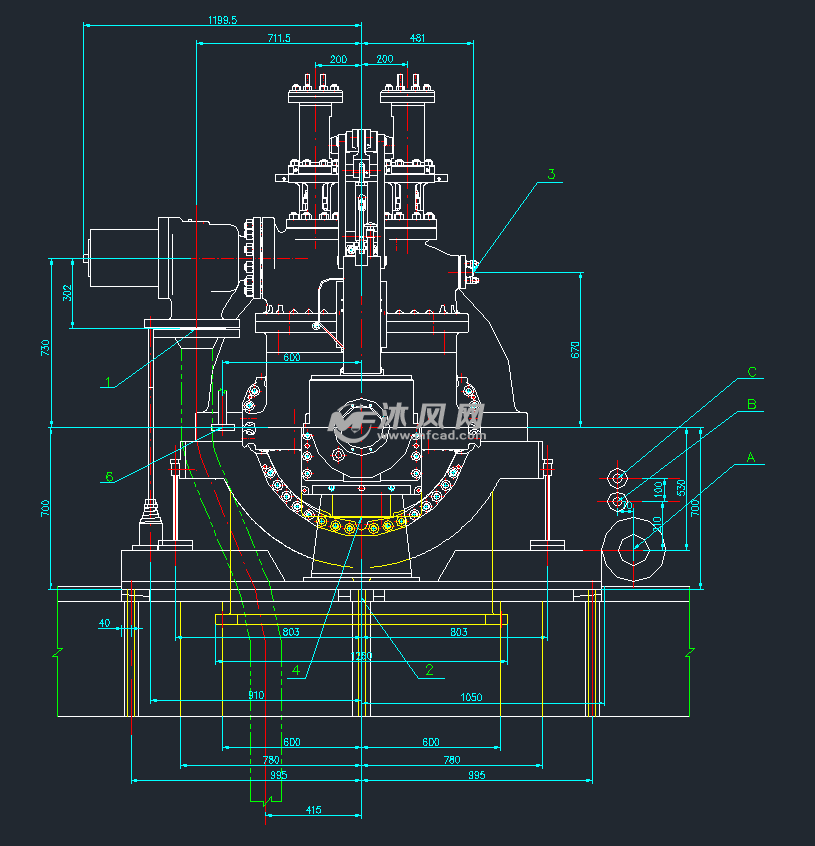
Task: Click the 481 dimension at top right
Action: coord(417,38)
